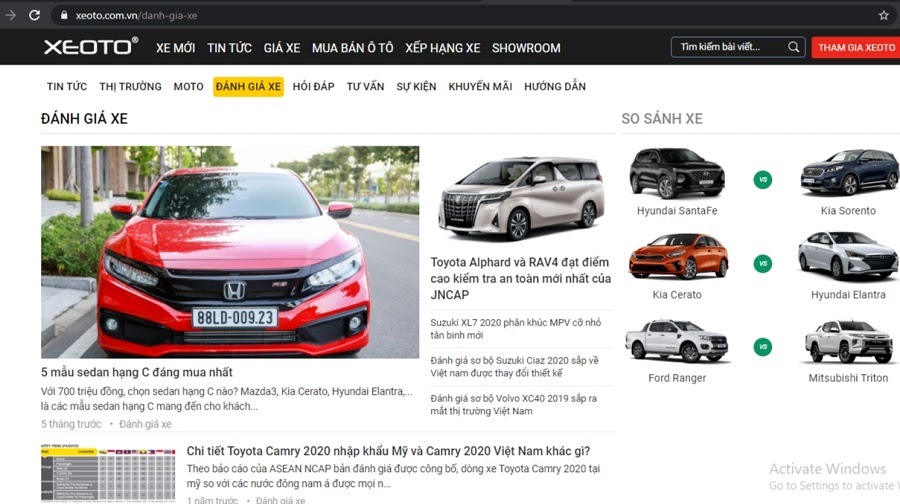Open the Volvo XC40 2019 article link
Image resolution: width=900 pixels, height=504 pixels.
pos(515,404)
